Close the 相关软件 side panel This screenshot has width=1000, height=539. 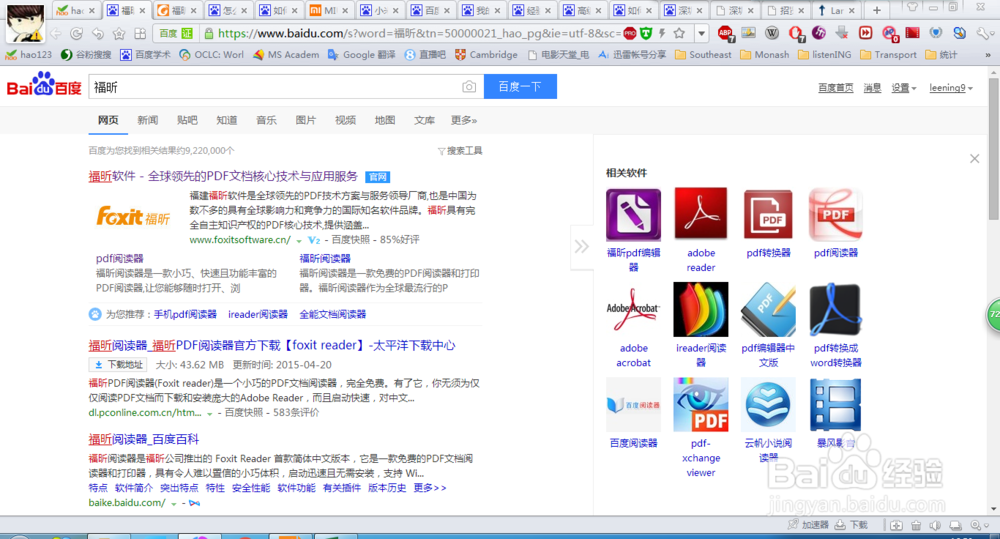click(974, 158)
